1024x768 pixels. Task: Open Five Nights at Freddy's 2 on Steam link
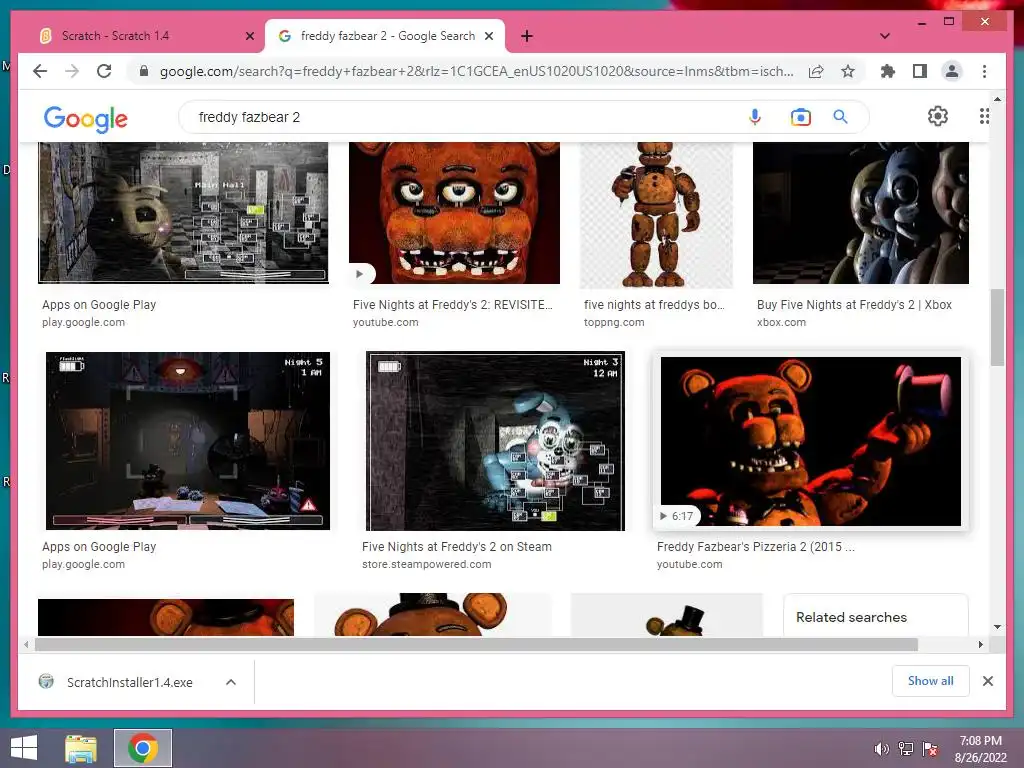tap(456, 547)
